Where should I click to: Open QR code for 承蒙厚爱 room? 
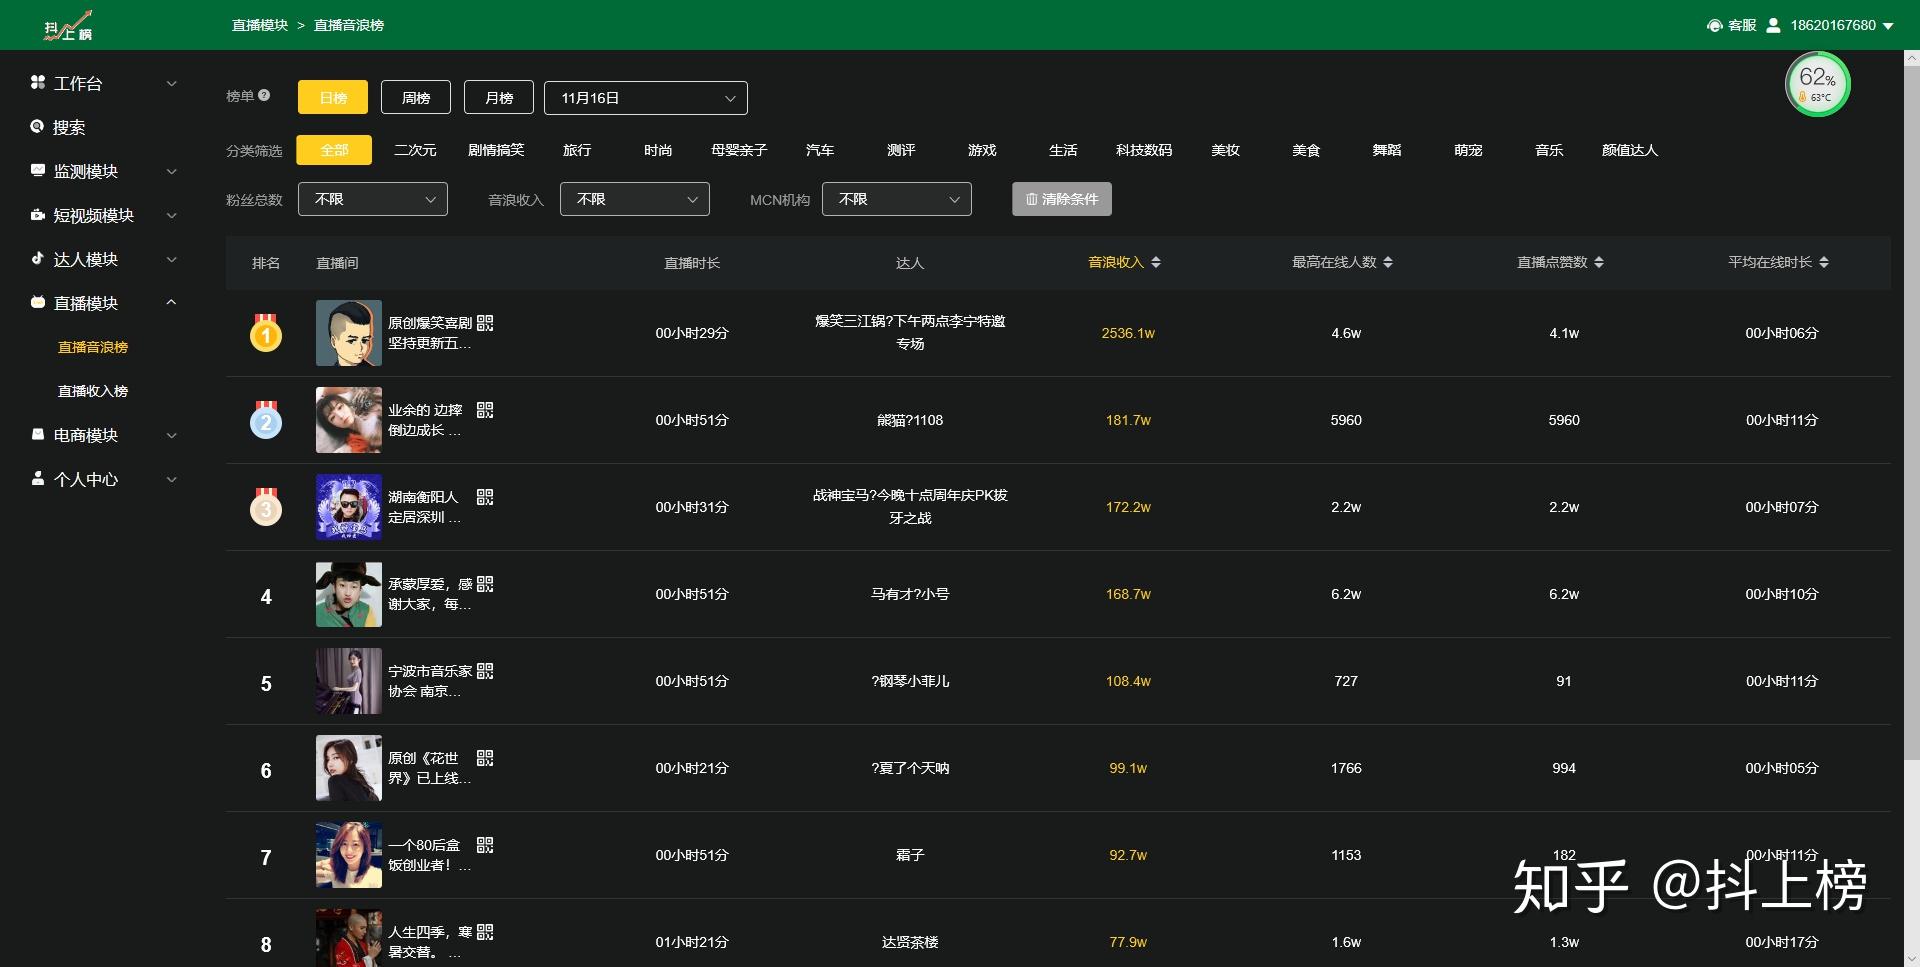(x=485, y=584)
